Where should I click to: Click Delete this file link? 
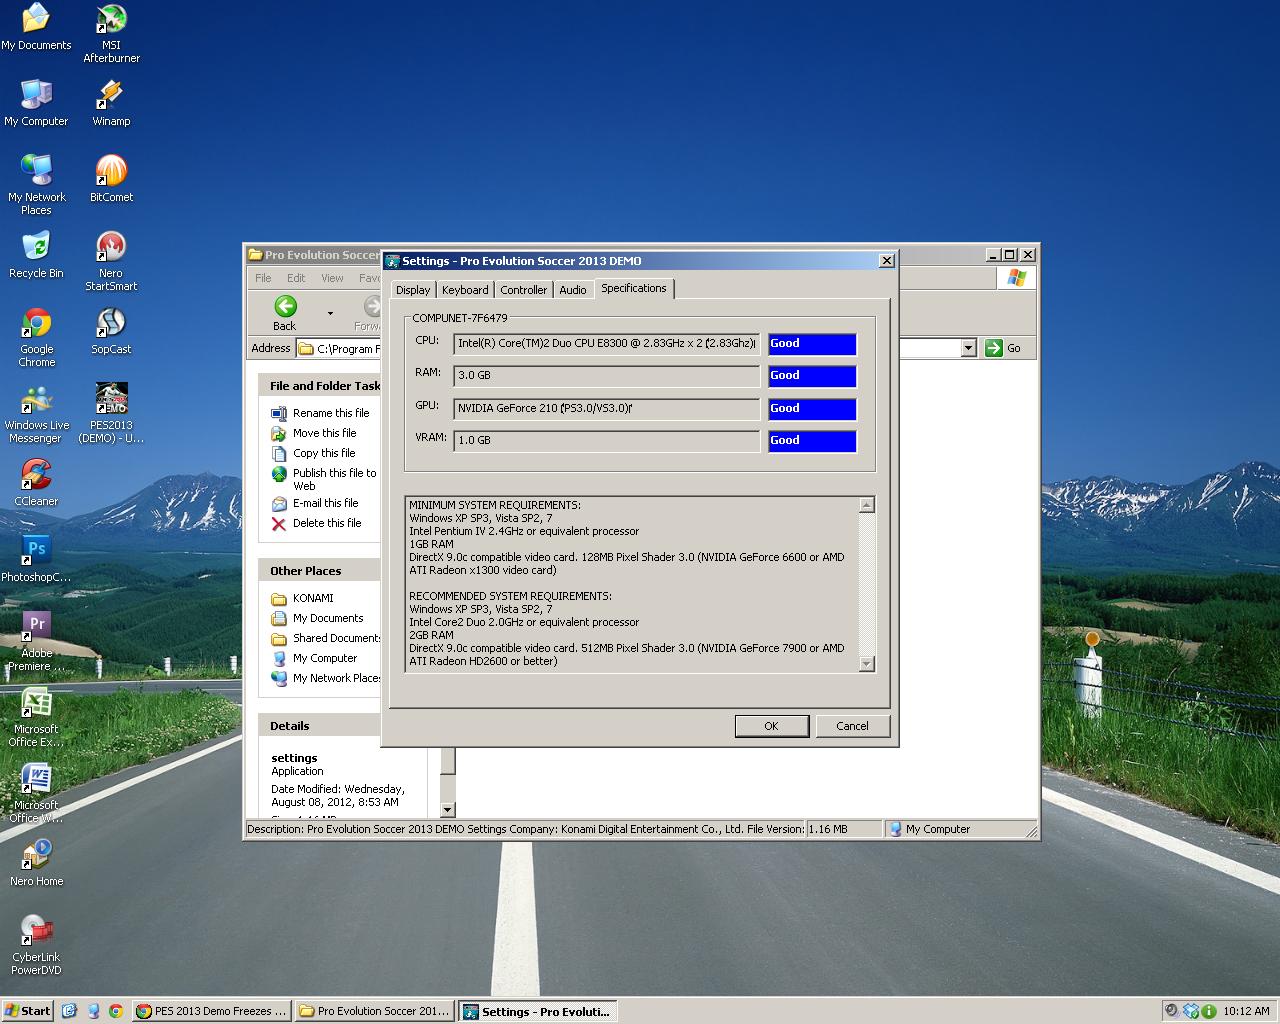pos(327,523)
